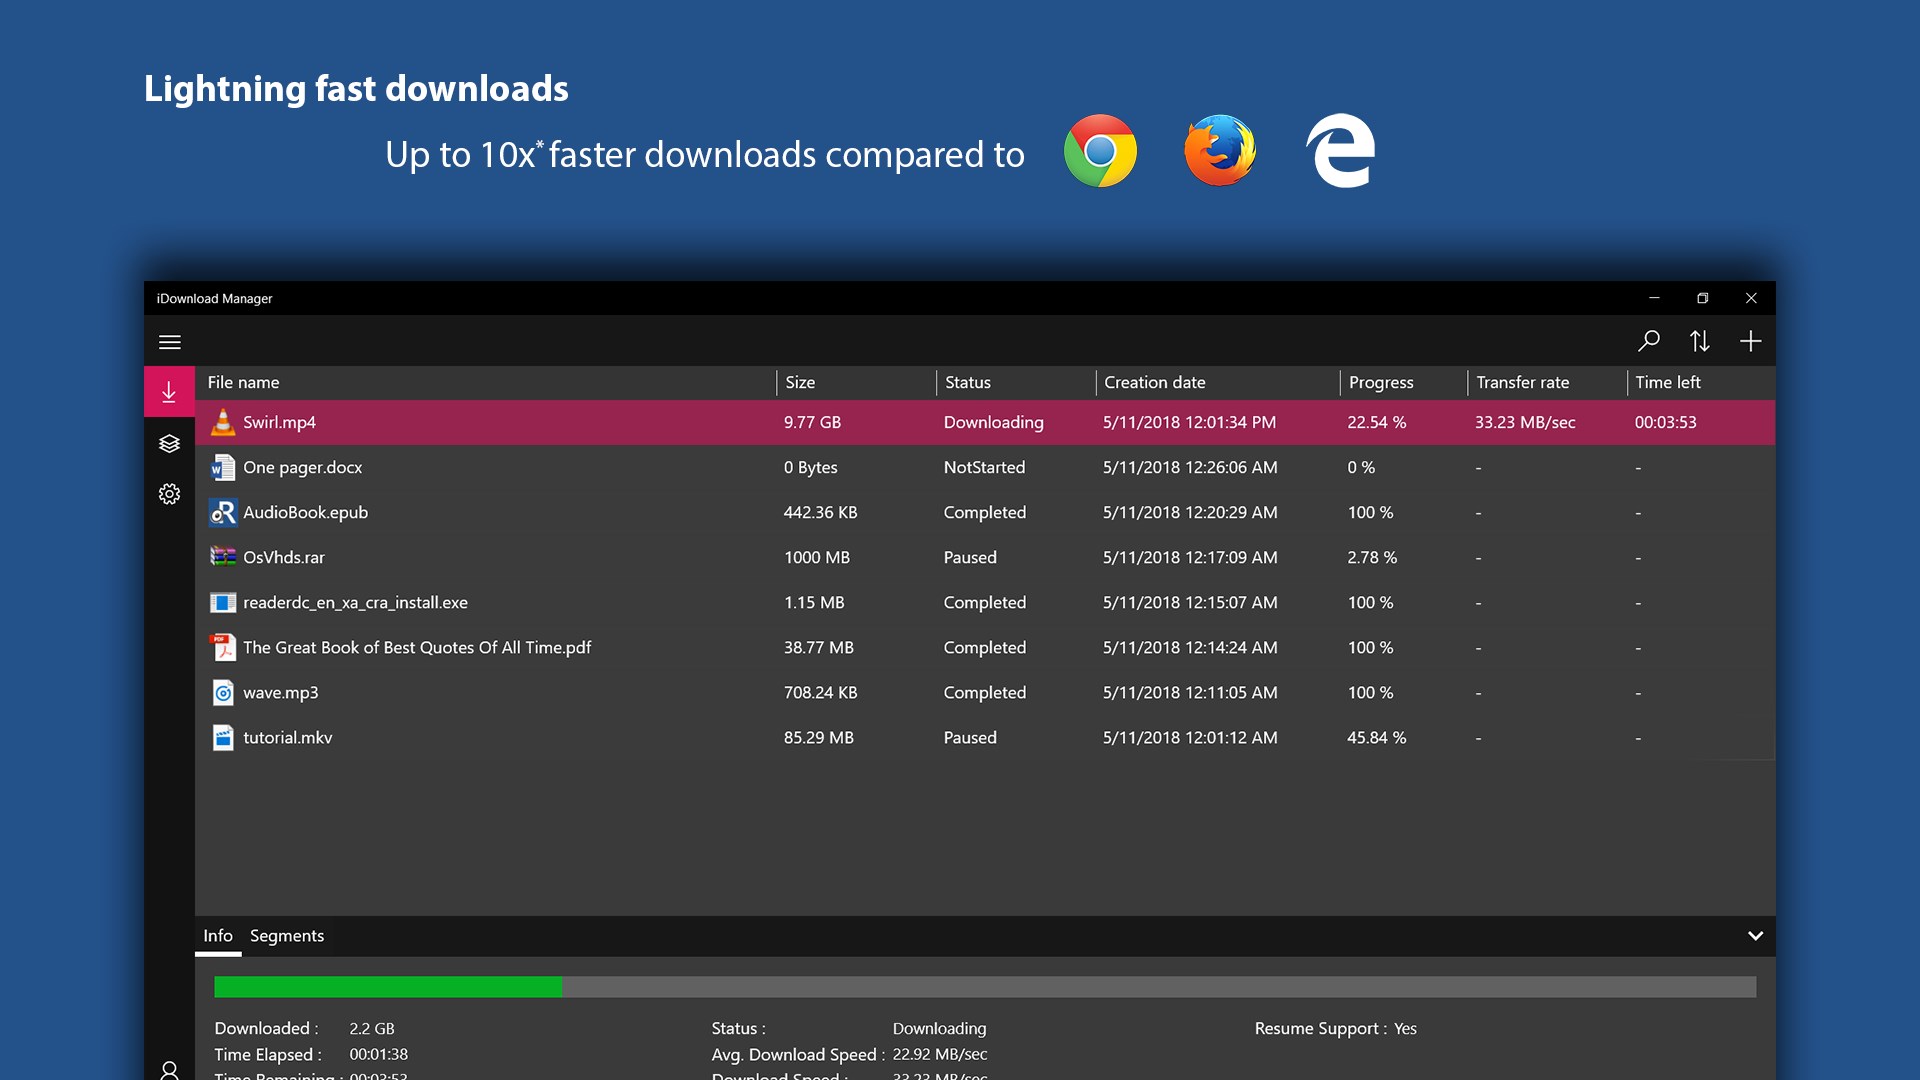Open the user account icon
The width and height of the screenshot is (1920, 1080).
169,1070
